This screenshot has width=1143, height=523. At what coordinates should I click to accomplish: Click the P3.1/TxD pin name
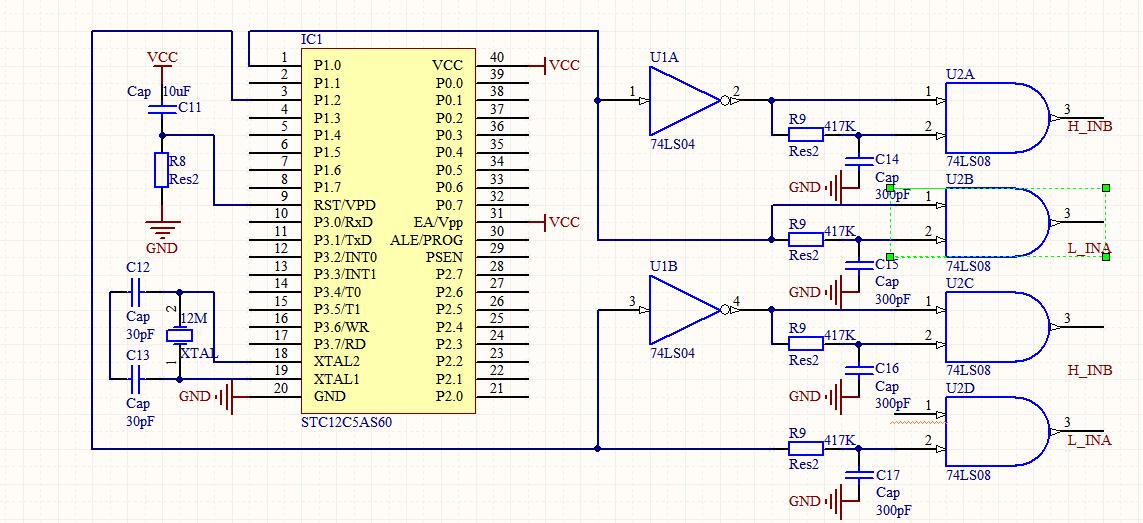pos(342,240)
